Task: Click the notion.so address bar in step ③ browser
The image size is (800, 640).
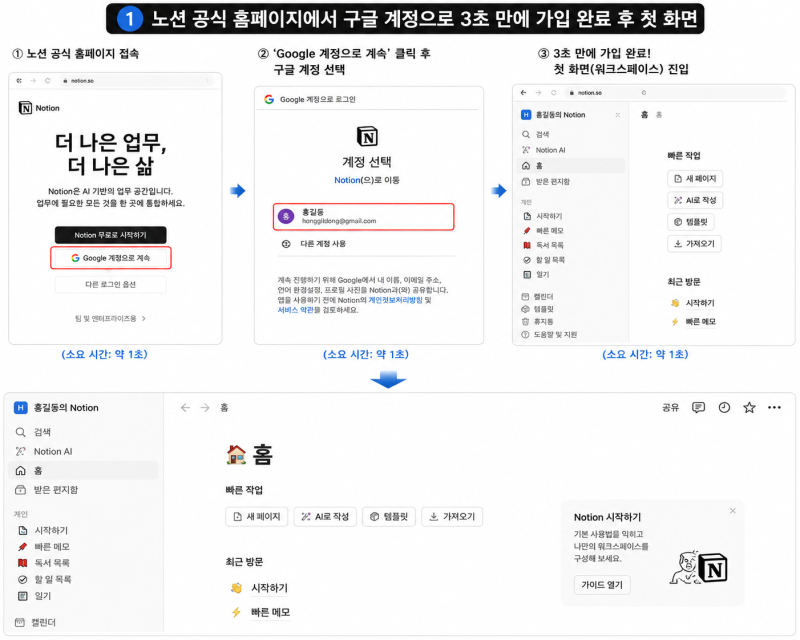Action: 676,93
